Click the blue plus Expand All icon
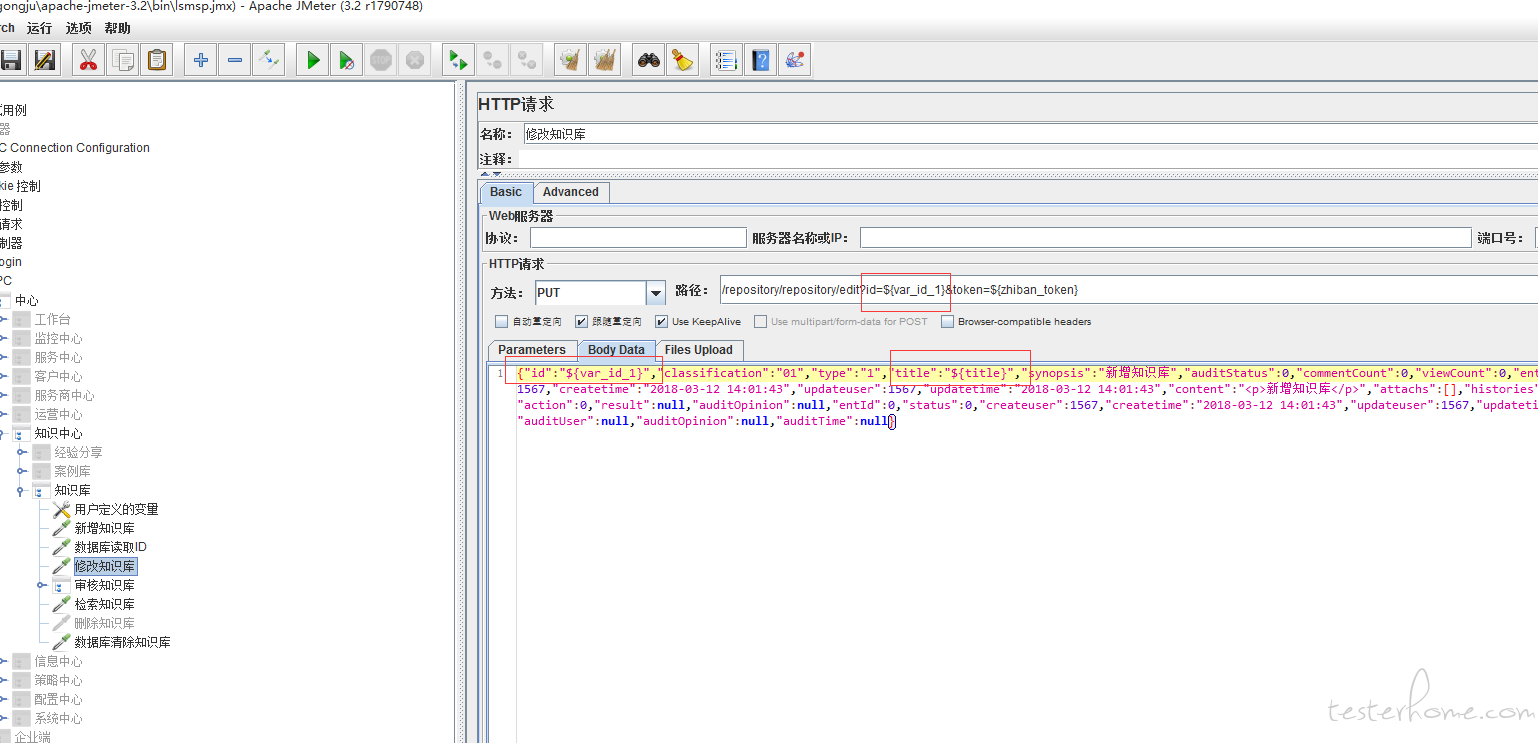Screen dimensions: 1538x743 [201, 60]
